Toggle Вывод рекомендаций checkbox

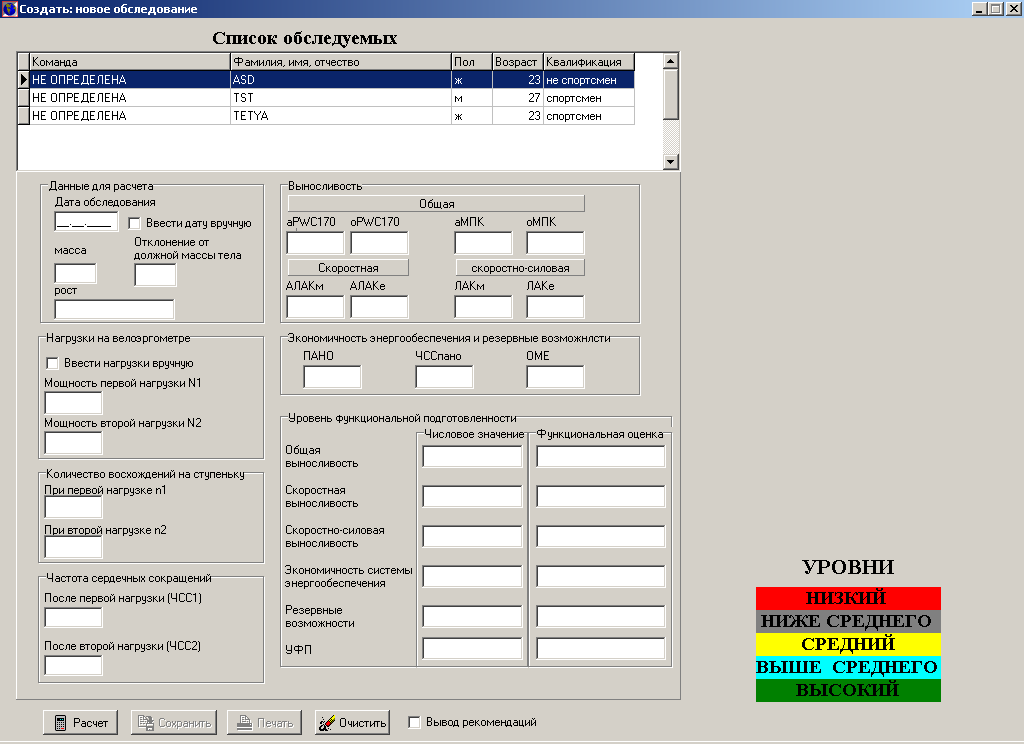pos(414,722)
